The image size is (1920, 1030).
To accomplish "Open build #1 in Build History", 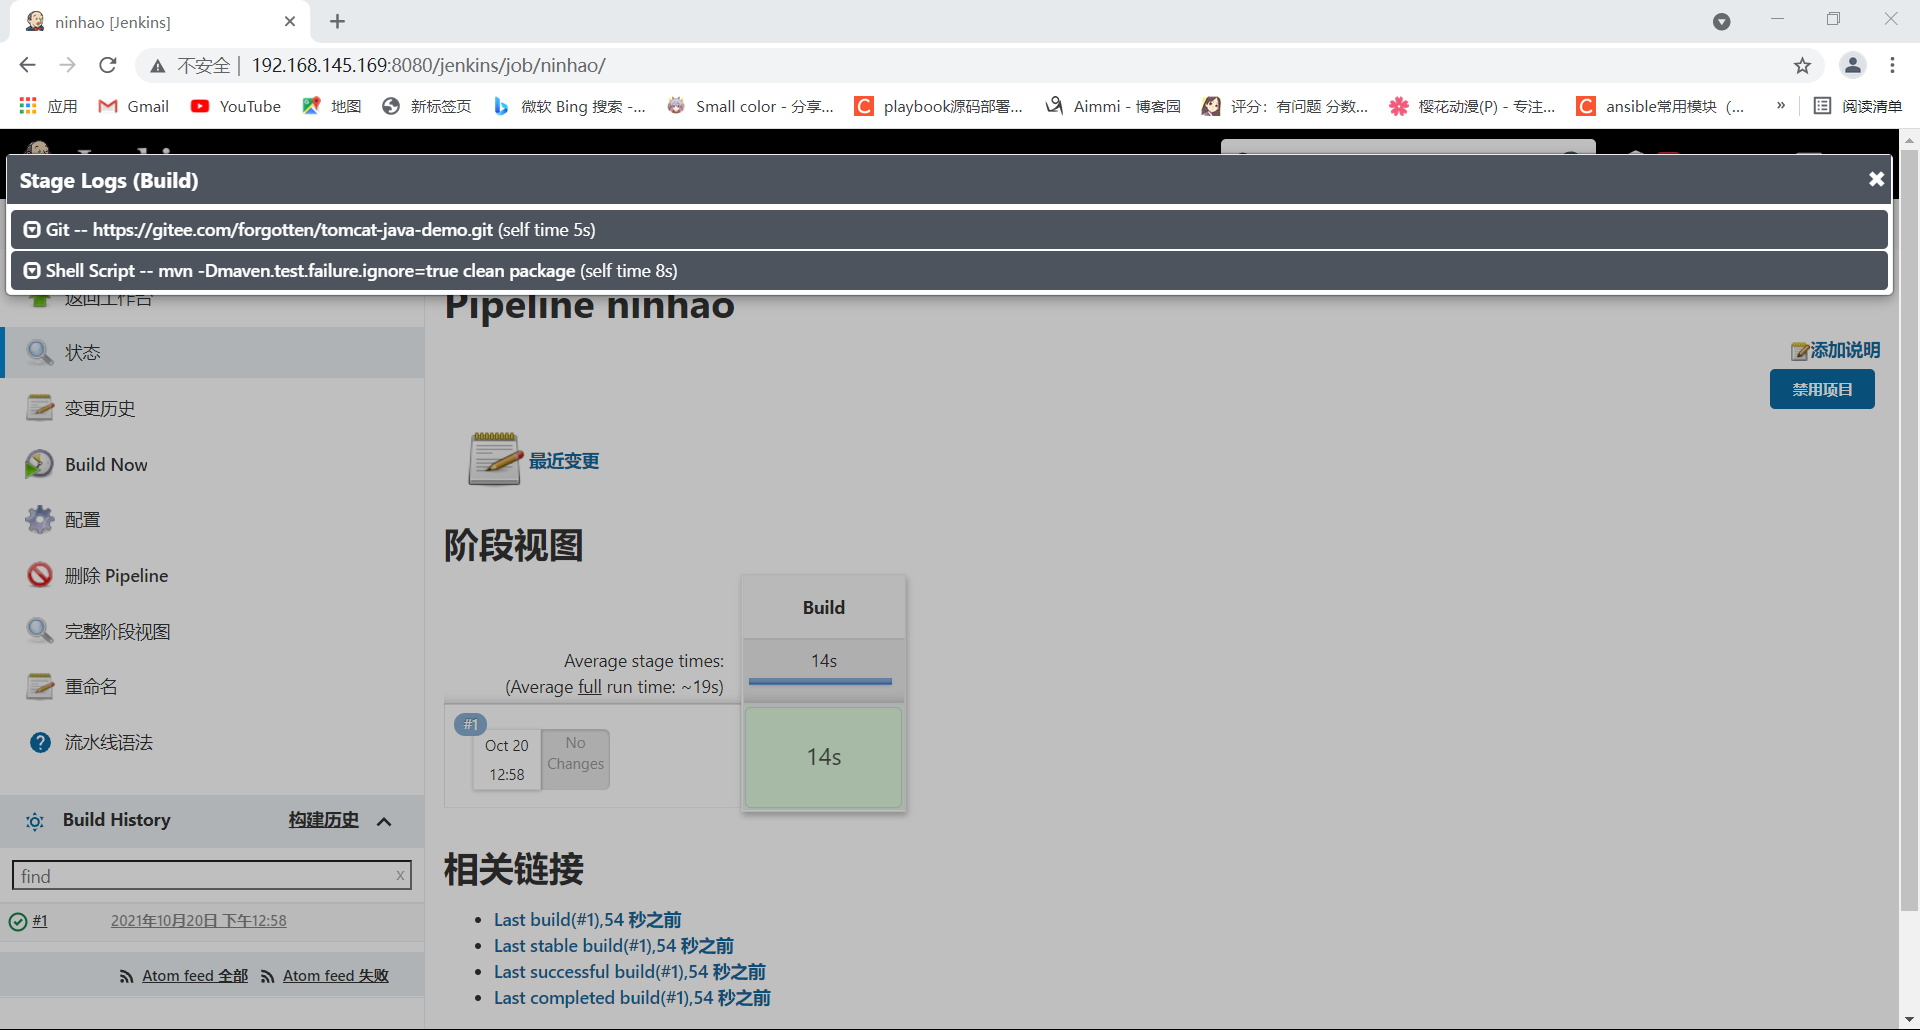I will 40,921.
